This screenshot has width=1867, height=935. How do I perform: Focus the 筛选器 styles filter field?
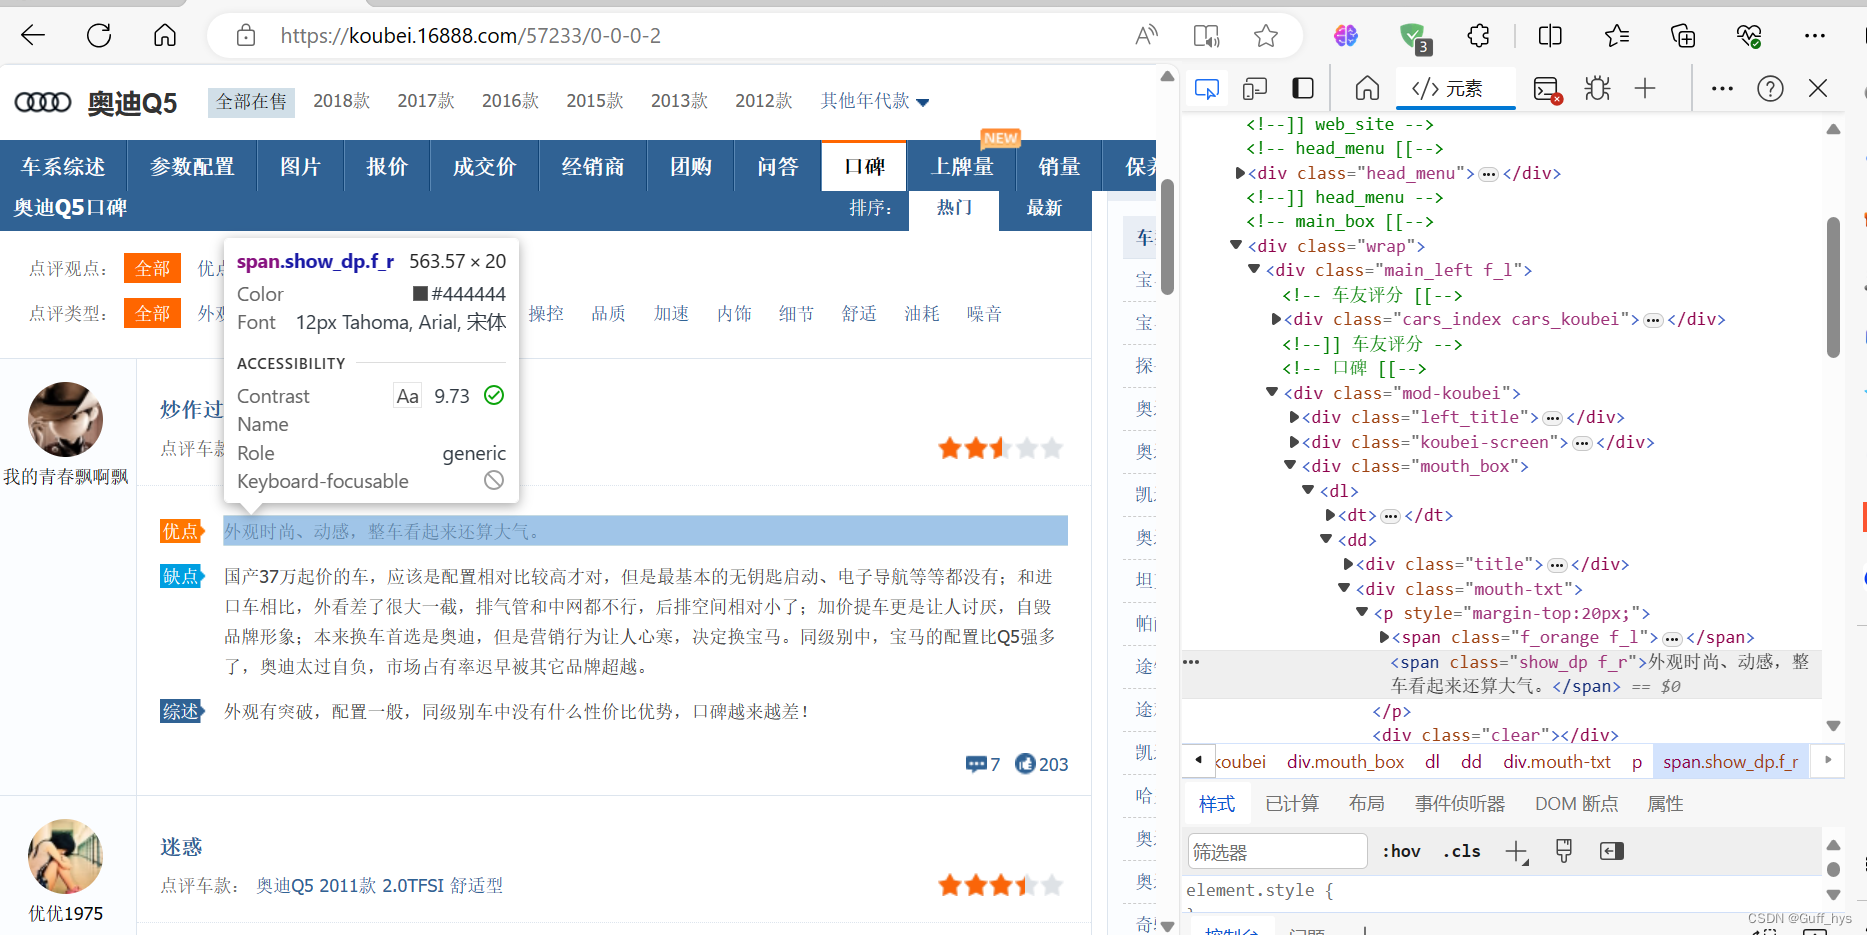(1277, 852)
